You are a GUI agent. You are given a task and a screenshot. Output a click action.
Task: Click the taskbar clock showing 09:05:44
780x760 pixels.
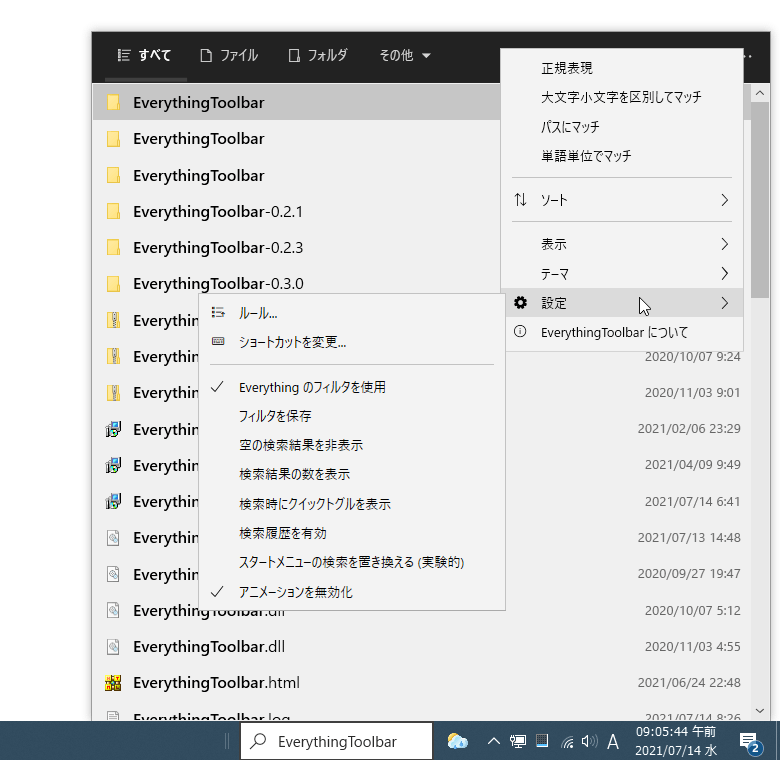point(676,741)
